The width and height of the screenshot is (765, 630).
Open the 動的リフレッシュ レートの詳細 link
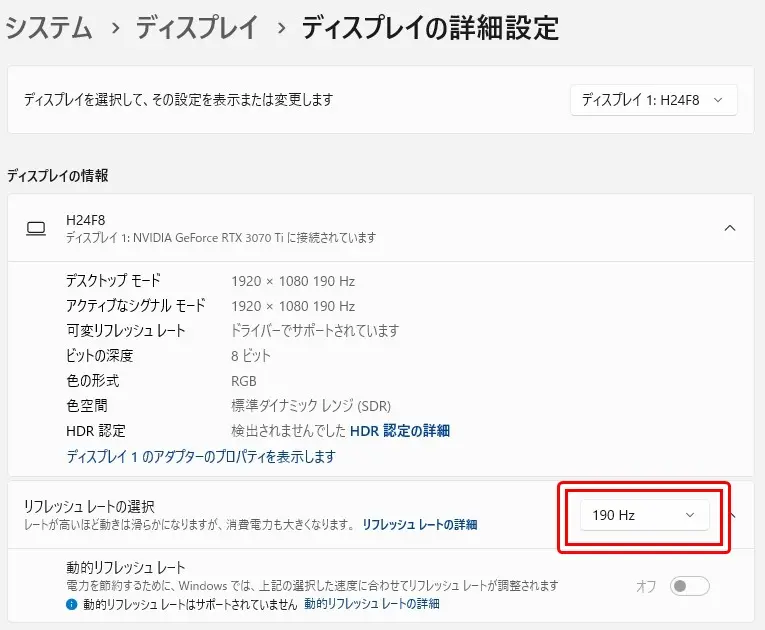(x=372, y=604)
